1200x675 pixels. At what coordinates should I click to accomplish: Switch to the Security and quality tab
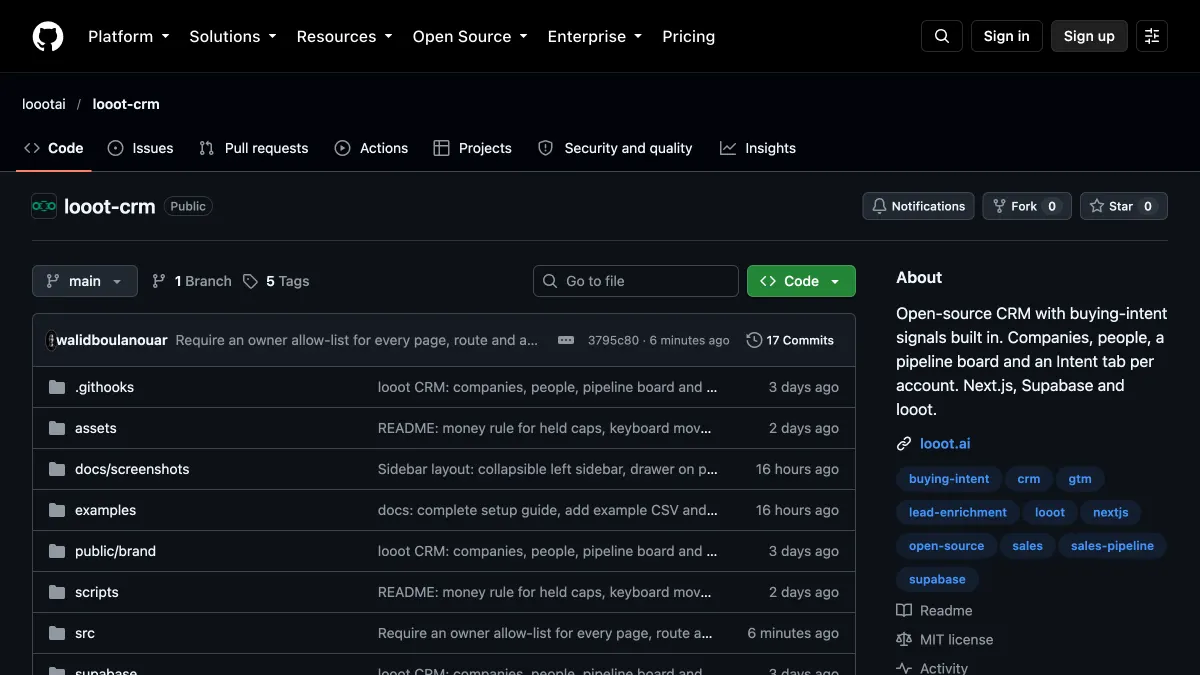(615, 148)
